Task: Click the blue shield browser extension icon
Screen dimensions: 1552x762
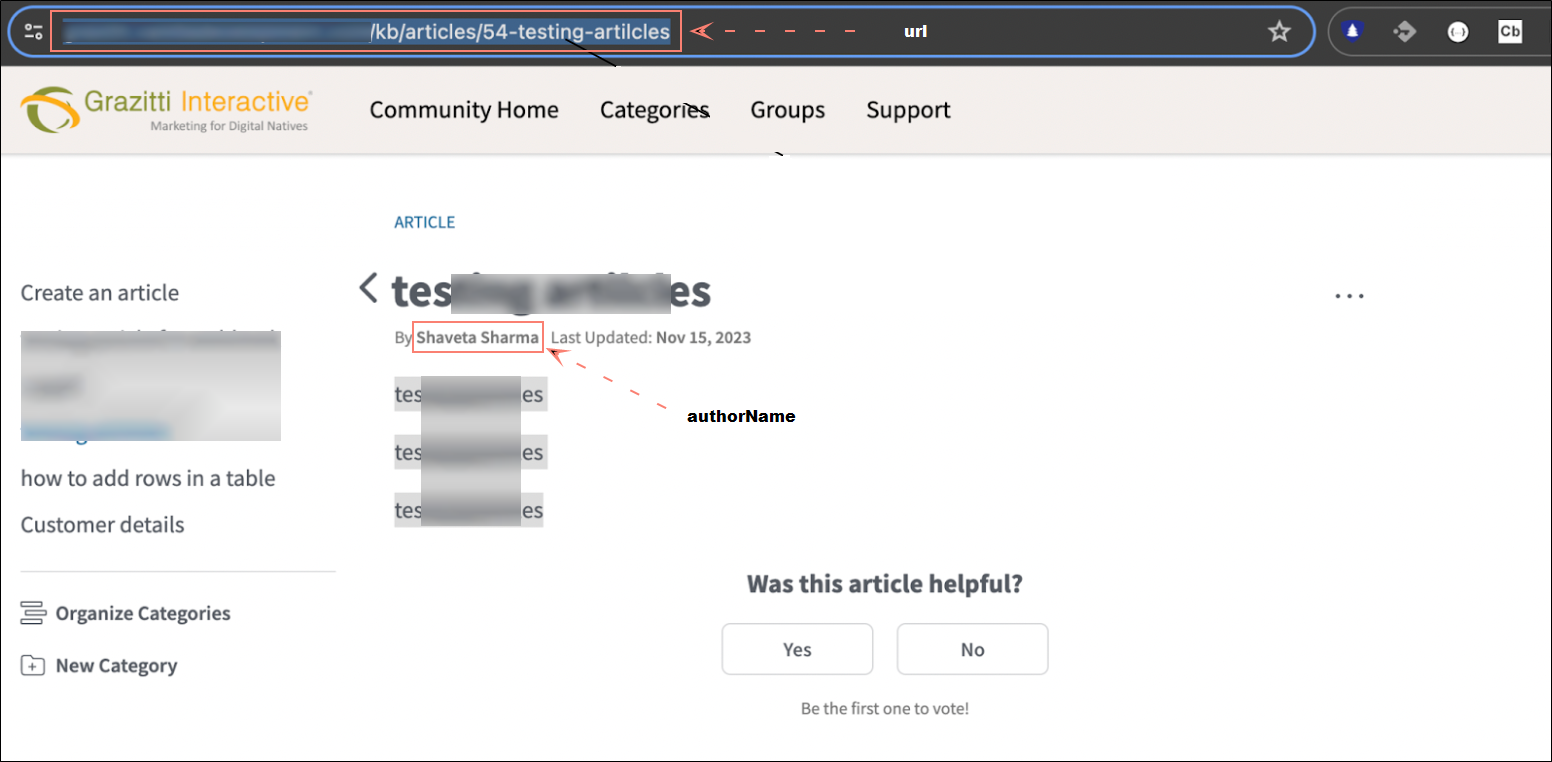Action: (1353, 32)
